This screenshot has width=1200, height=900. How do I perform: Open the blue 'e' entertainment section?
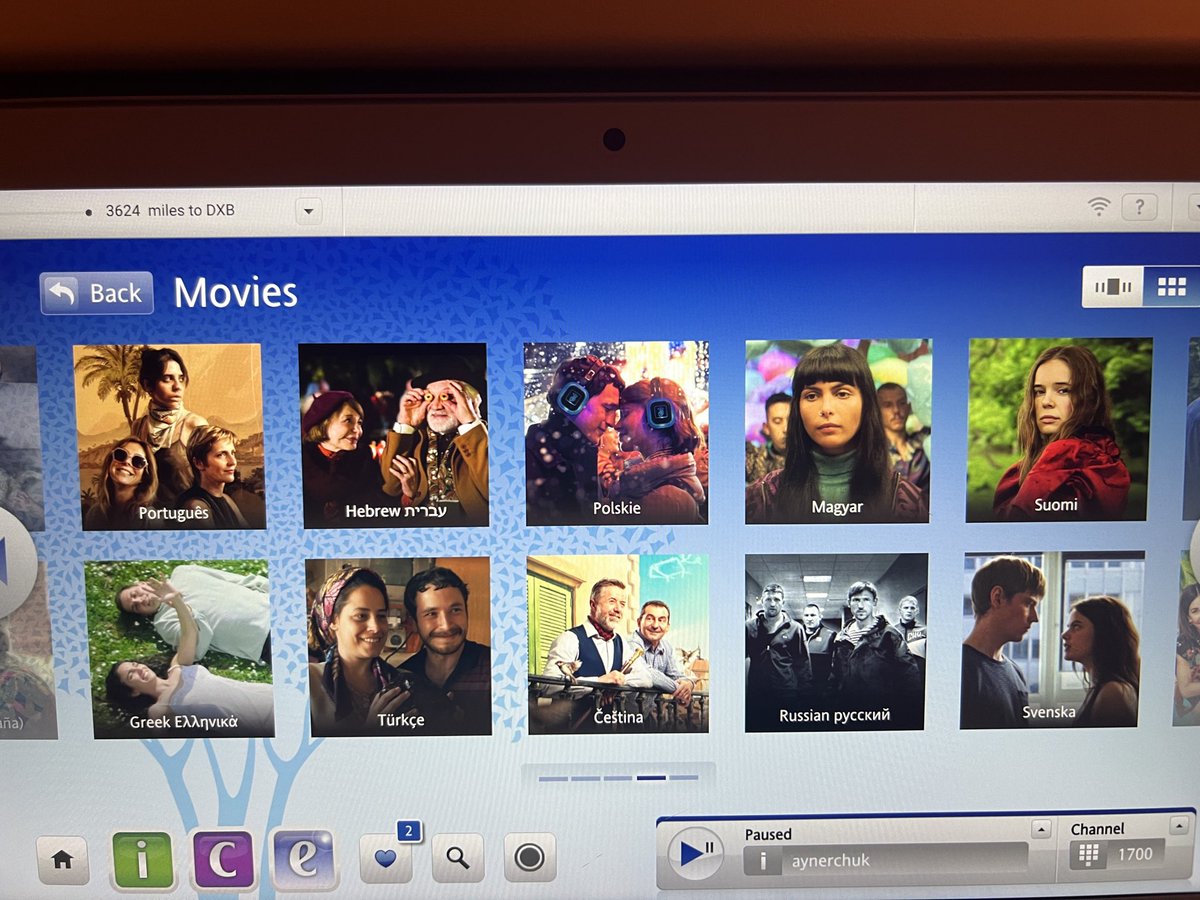coord(303,859)
